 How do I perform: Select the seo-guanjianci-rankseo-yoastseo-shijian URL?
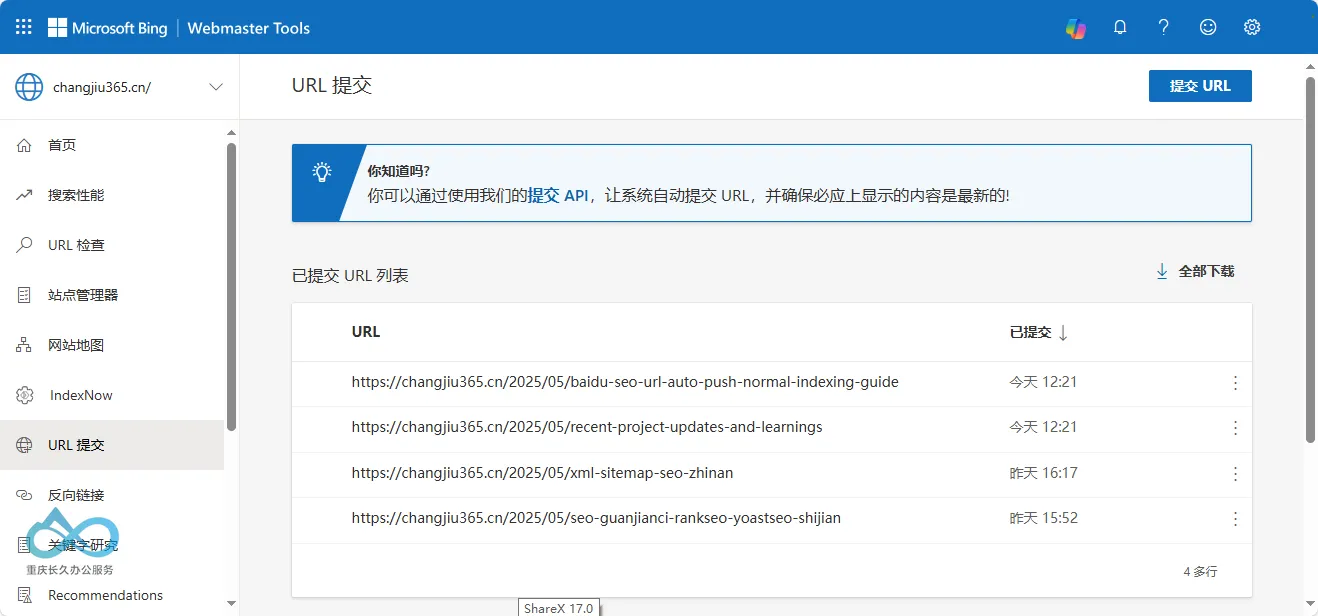596,518
